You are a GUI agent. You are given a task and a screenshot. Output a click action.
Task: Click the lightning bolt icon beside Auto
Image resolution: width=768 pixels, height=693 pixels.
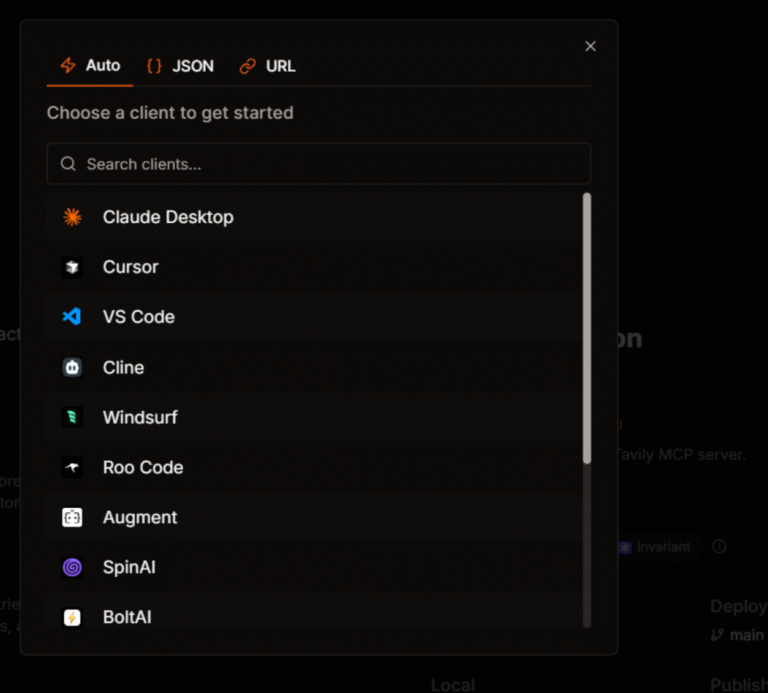pyautogui.click(x=68, y=65)
